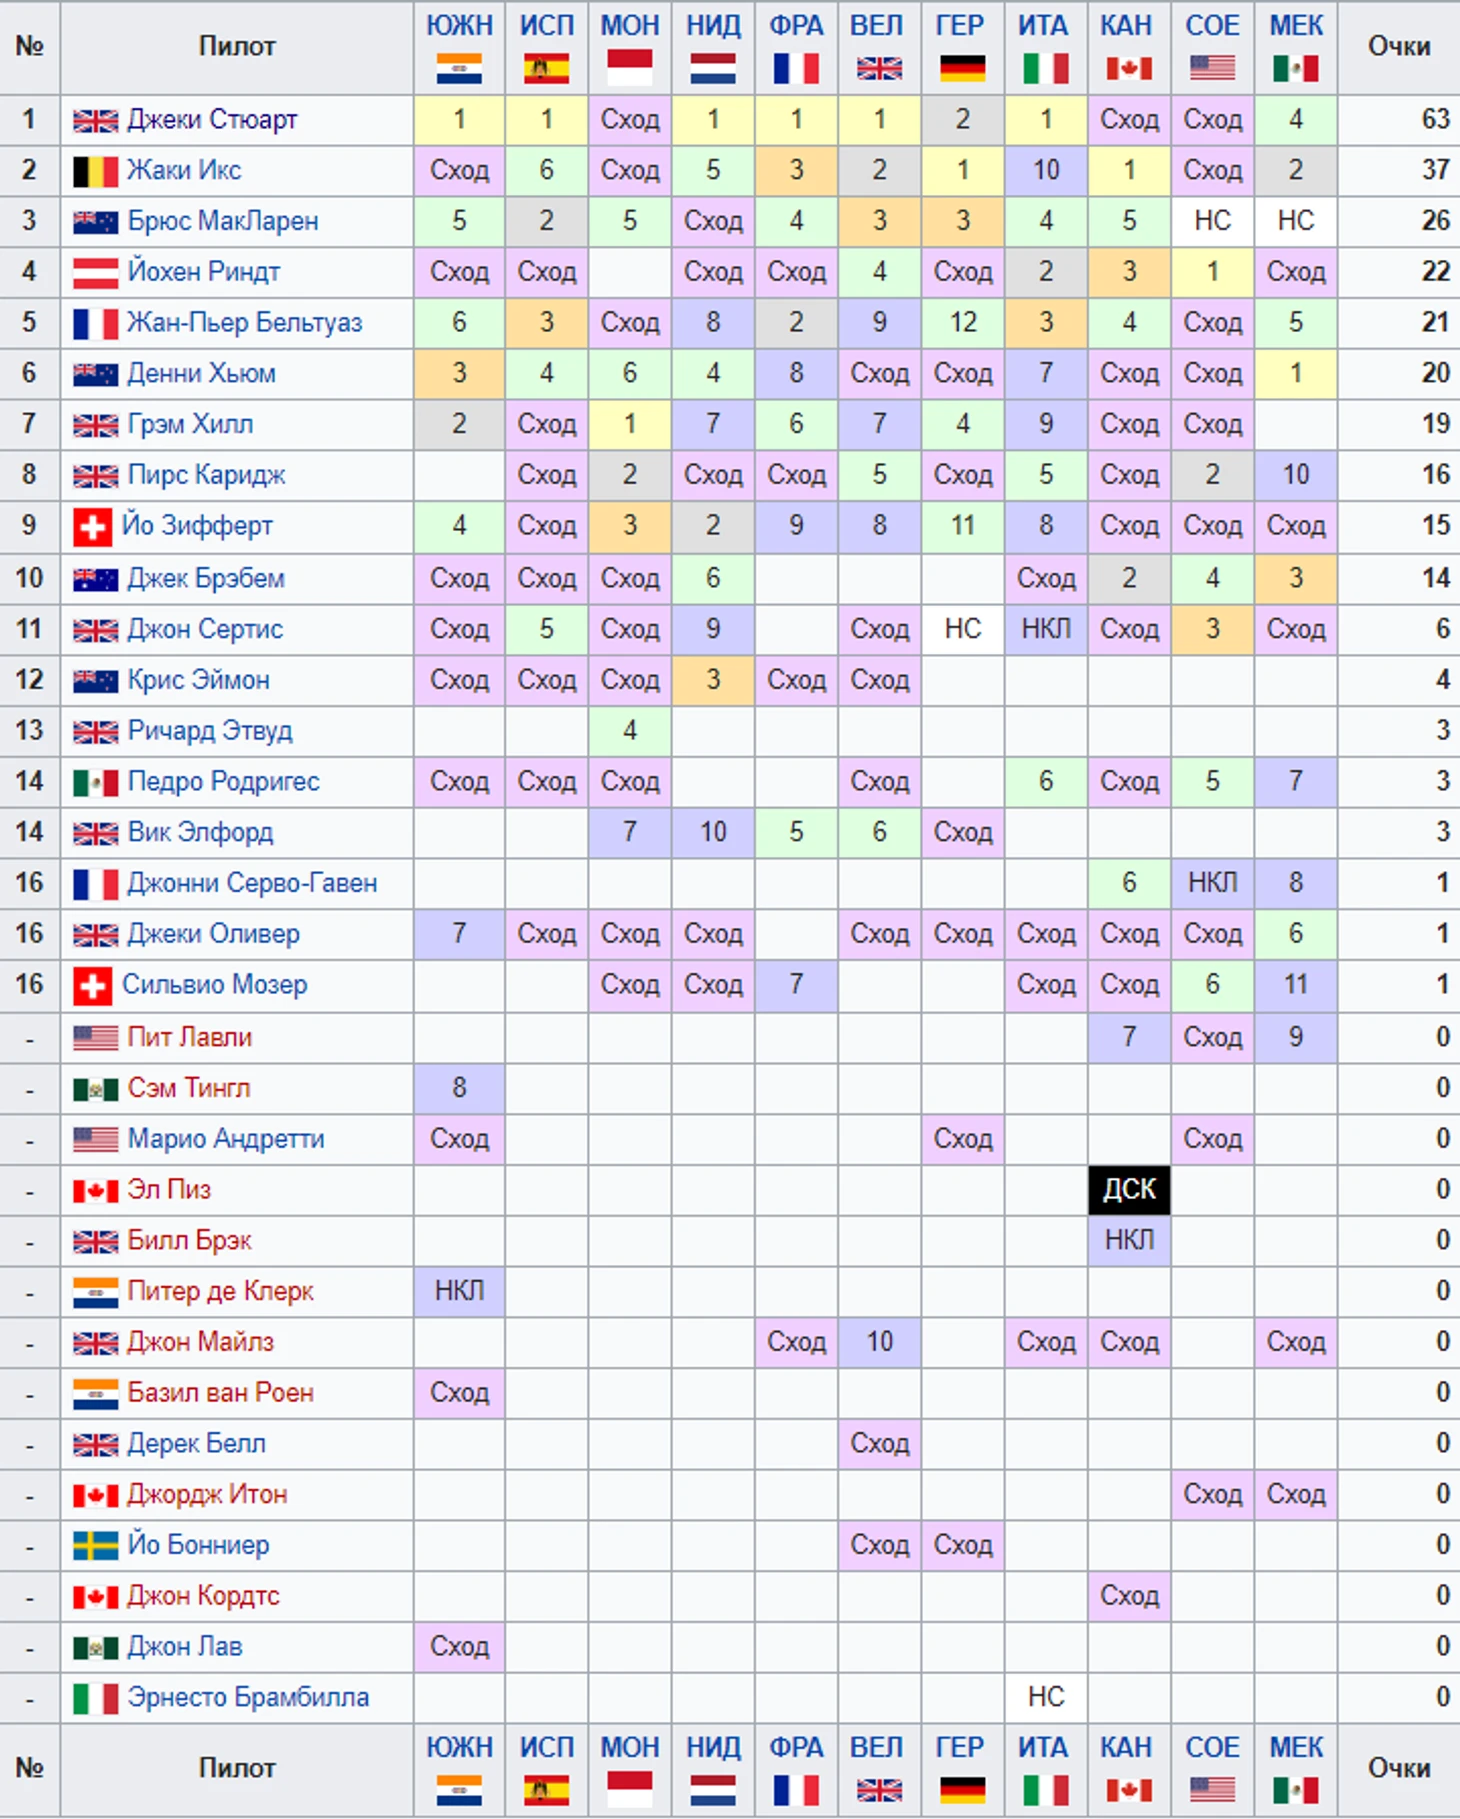Open the red link Билл Брэк
Screen dimensions: 1460x1819
(x=189, y=1241)
